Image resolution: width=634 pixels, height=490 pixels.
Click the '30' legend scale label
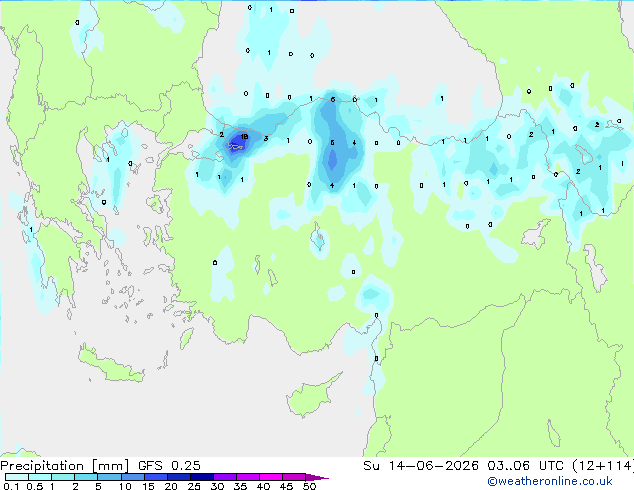[x=217, y=486]
